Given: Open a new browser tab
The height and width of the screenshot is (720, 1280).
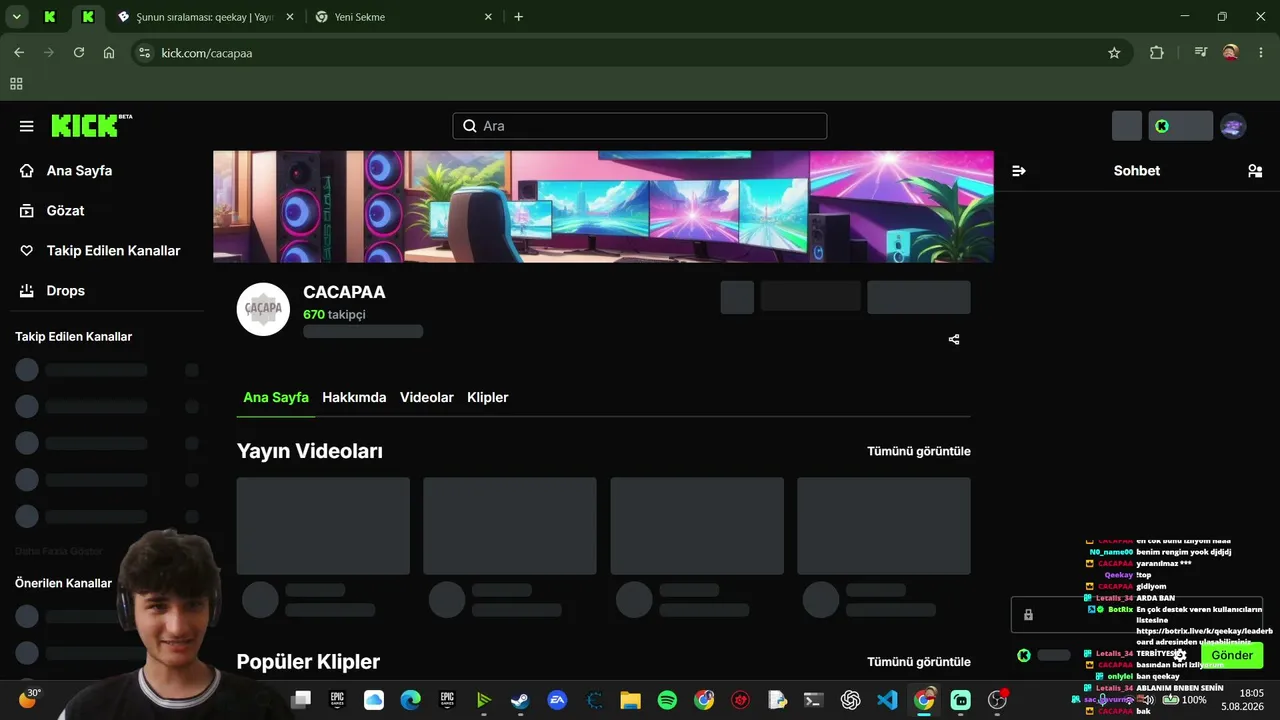Looking at the screenshot, I should (x=518, y=17).
